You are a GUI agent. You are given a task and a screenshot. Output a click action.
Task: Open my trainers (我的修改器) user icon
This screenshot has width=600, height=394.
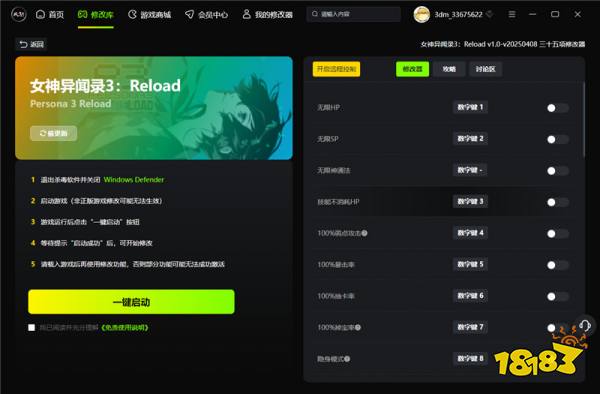click(246, 14)
